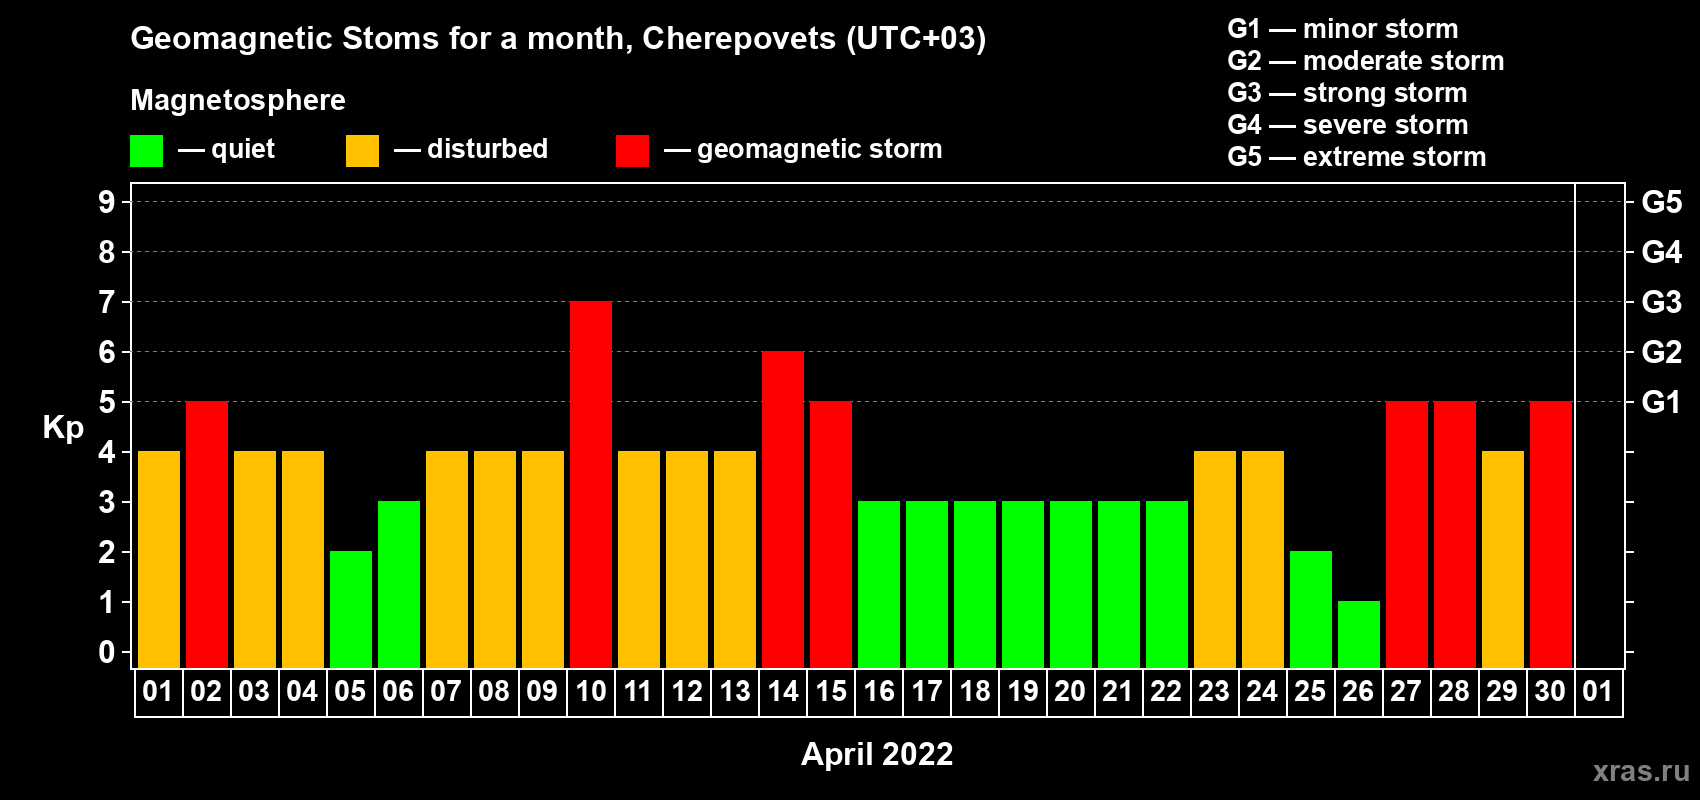Click the 'Magnetosphere' heading

point(238,100)
